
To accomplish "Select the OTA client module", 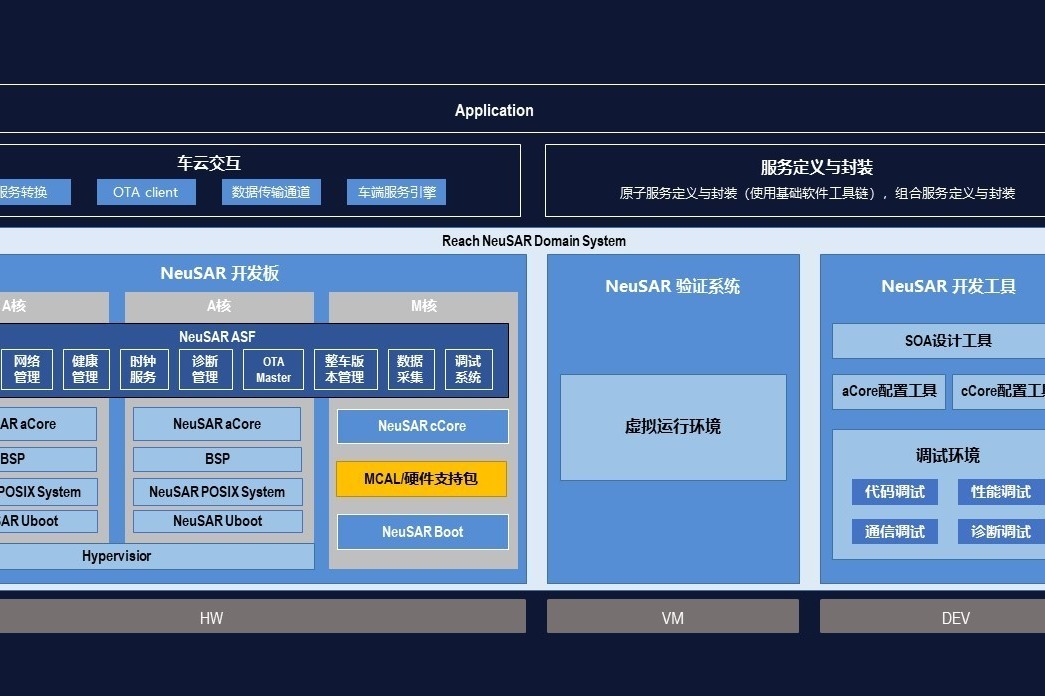I will click(146, 192).
